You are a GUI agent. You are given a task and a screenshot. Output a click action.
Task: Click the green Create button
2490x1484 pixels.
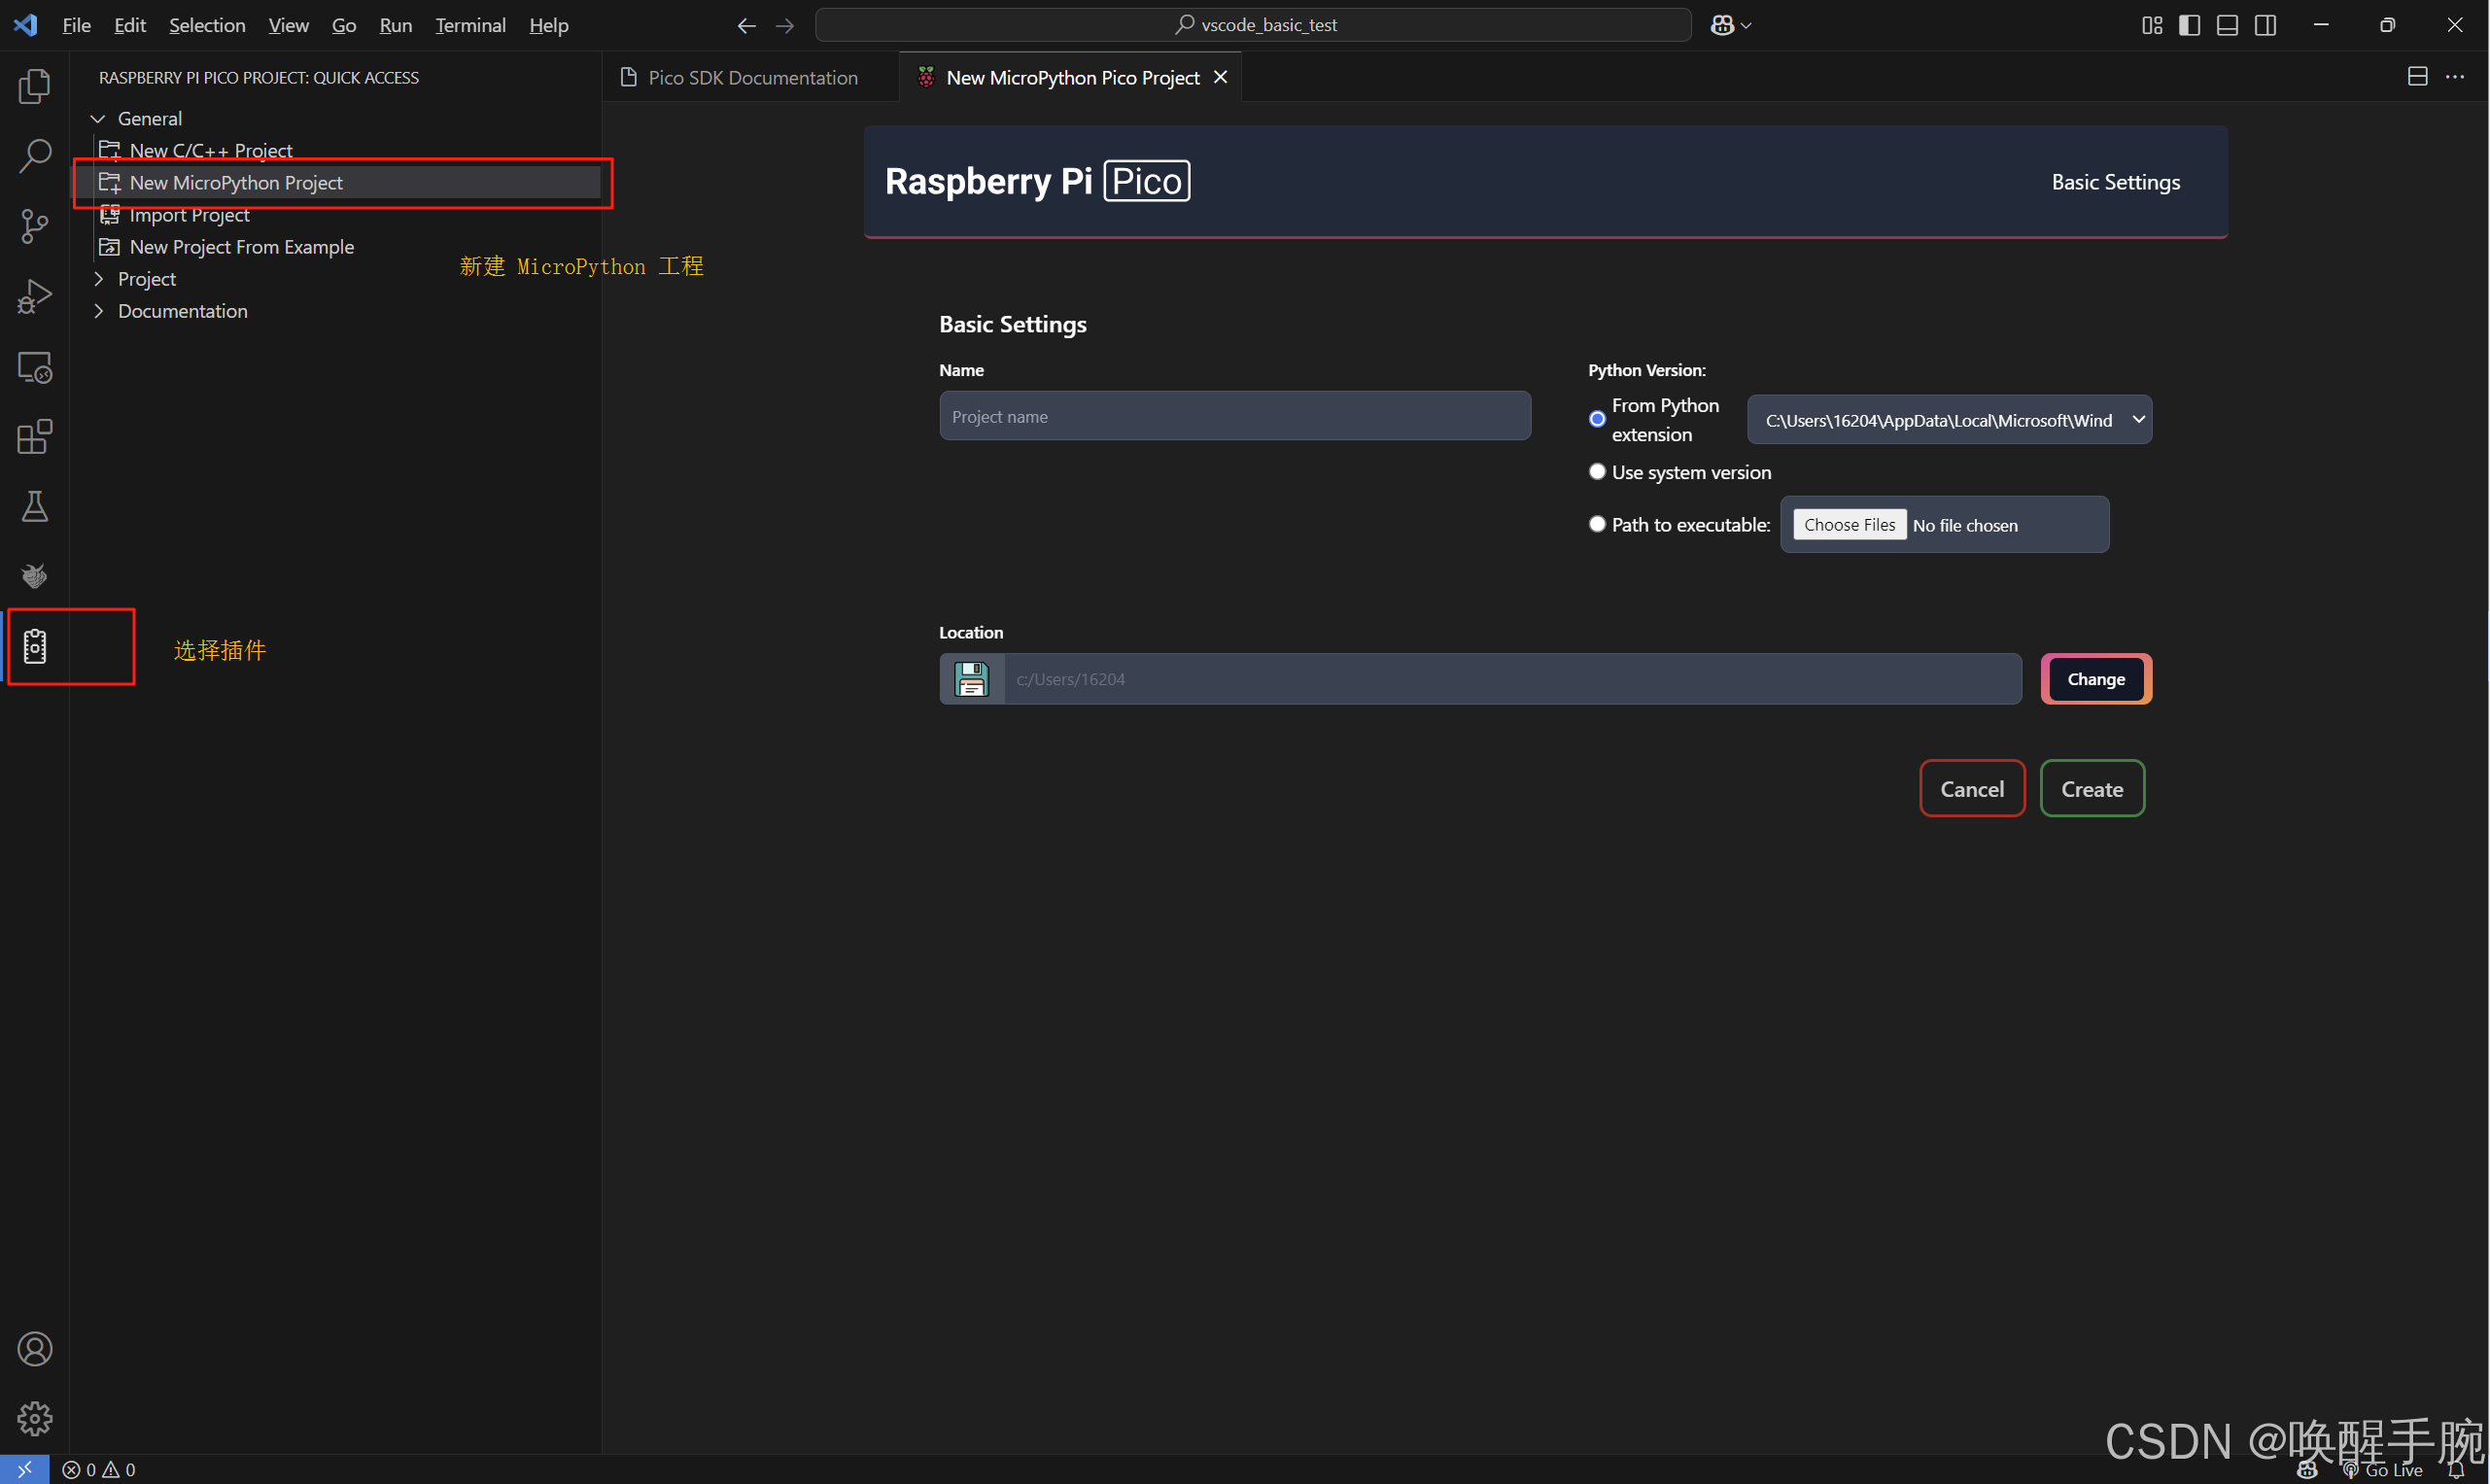[x=2091, y=789]
